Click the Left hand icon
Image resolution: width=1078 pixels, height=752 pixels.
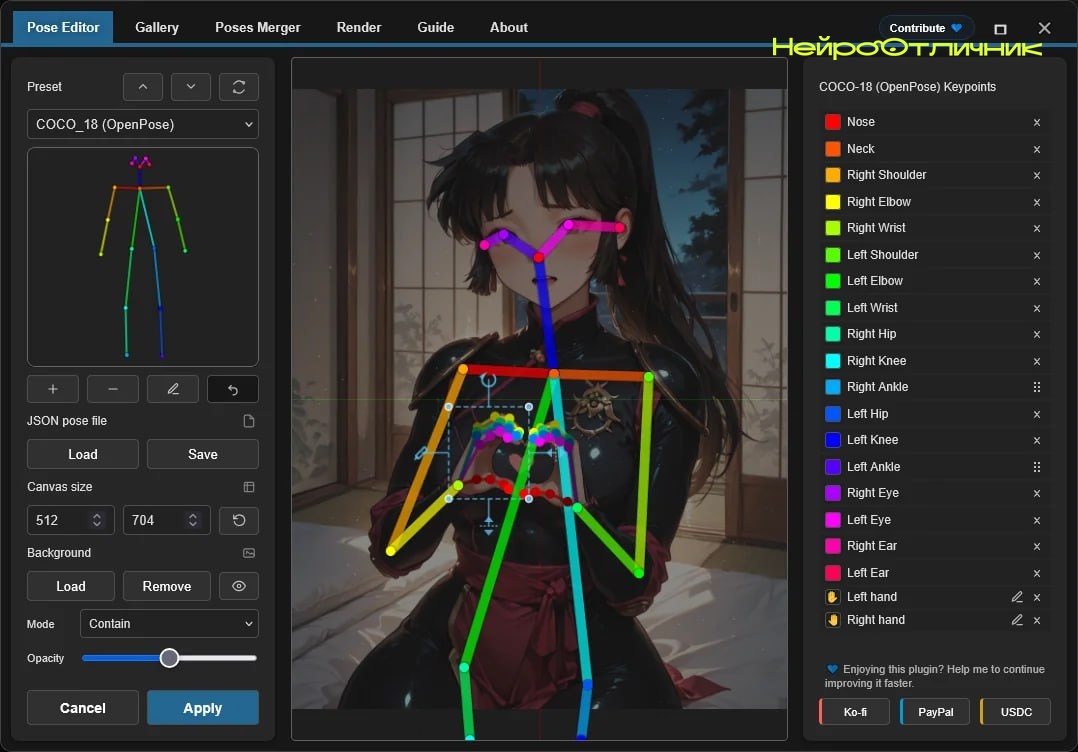833,597
